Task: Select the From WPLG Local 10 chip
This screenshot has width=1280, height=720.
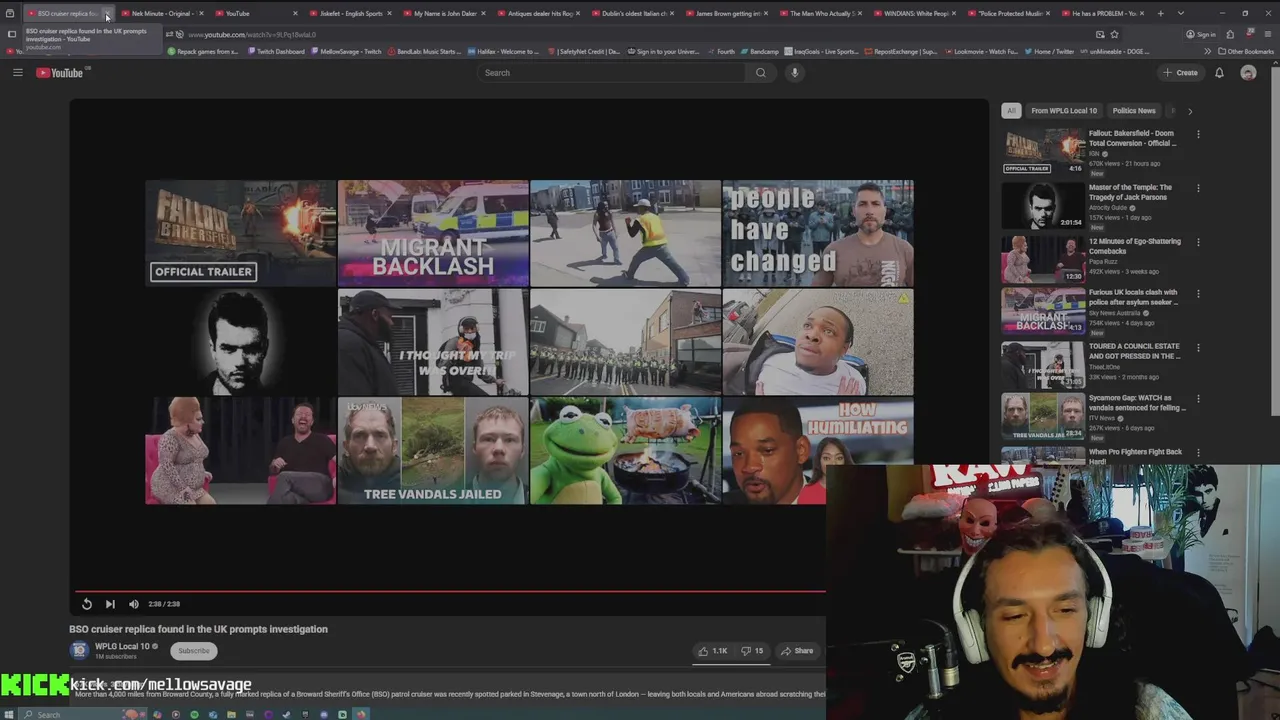Action: pos(1064,111)
